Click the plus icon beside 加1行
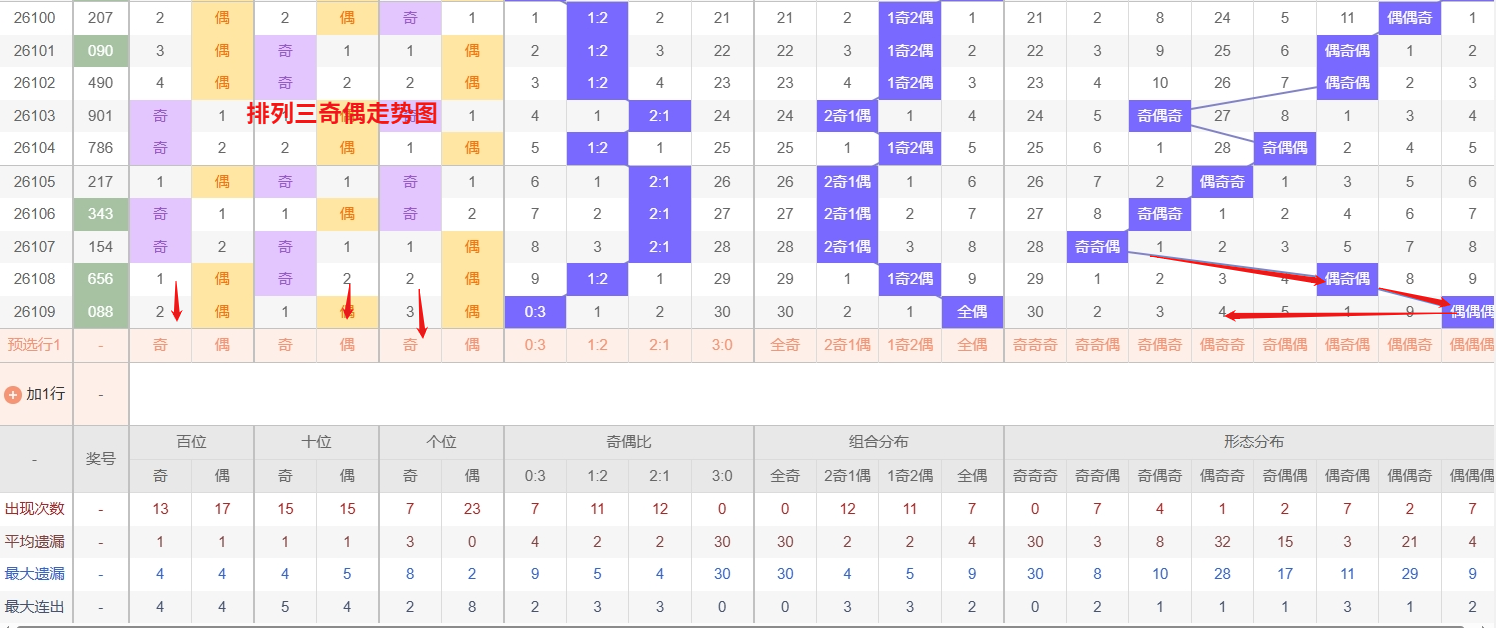 pyautogui.click(x=13, y=394)
